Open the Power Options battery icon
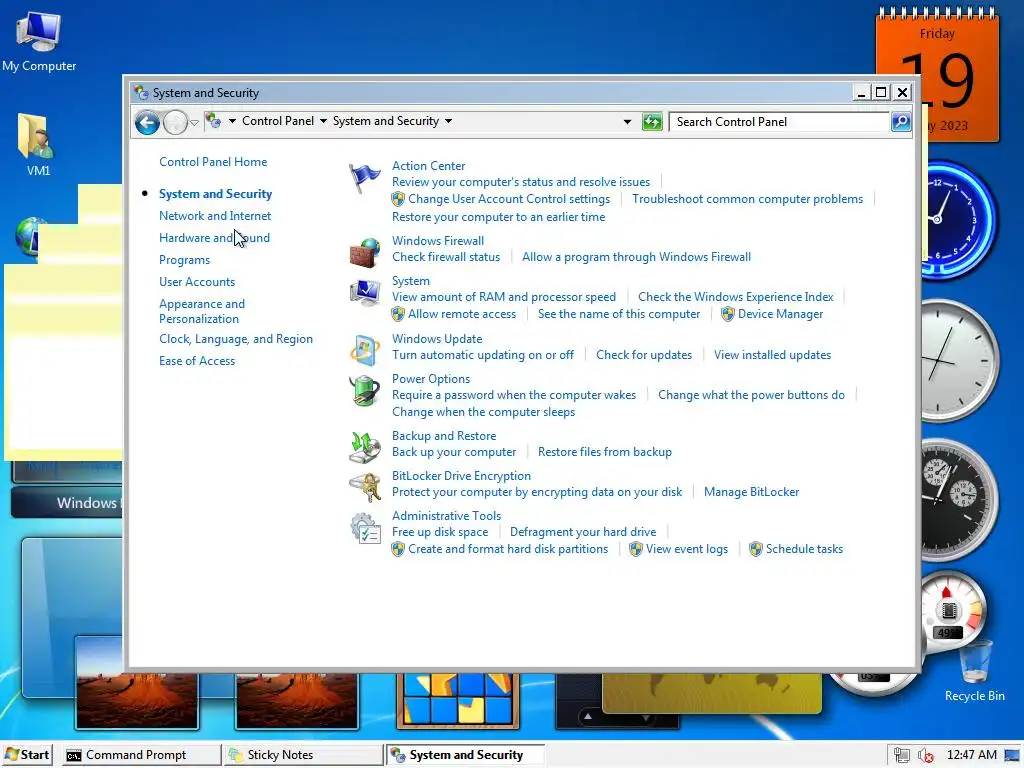The image size is (1024, 768). coord(364,391)
